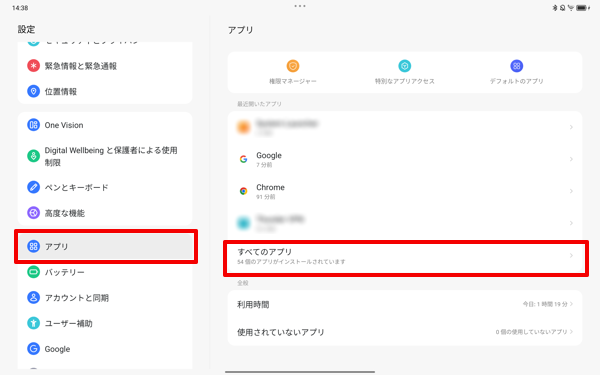
Task: Open 権限マネージャー orange shield icon
Action: point(293,66)
